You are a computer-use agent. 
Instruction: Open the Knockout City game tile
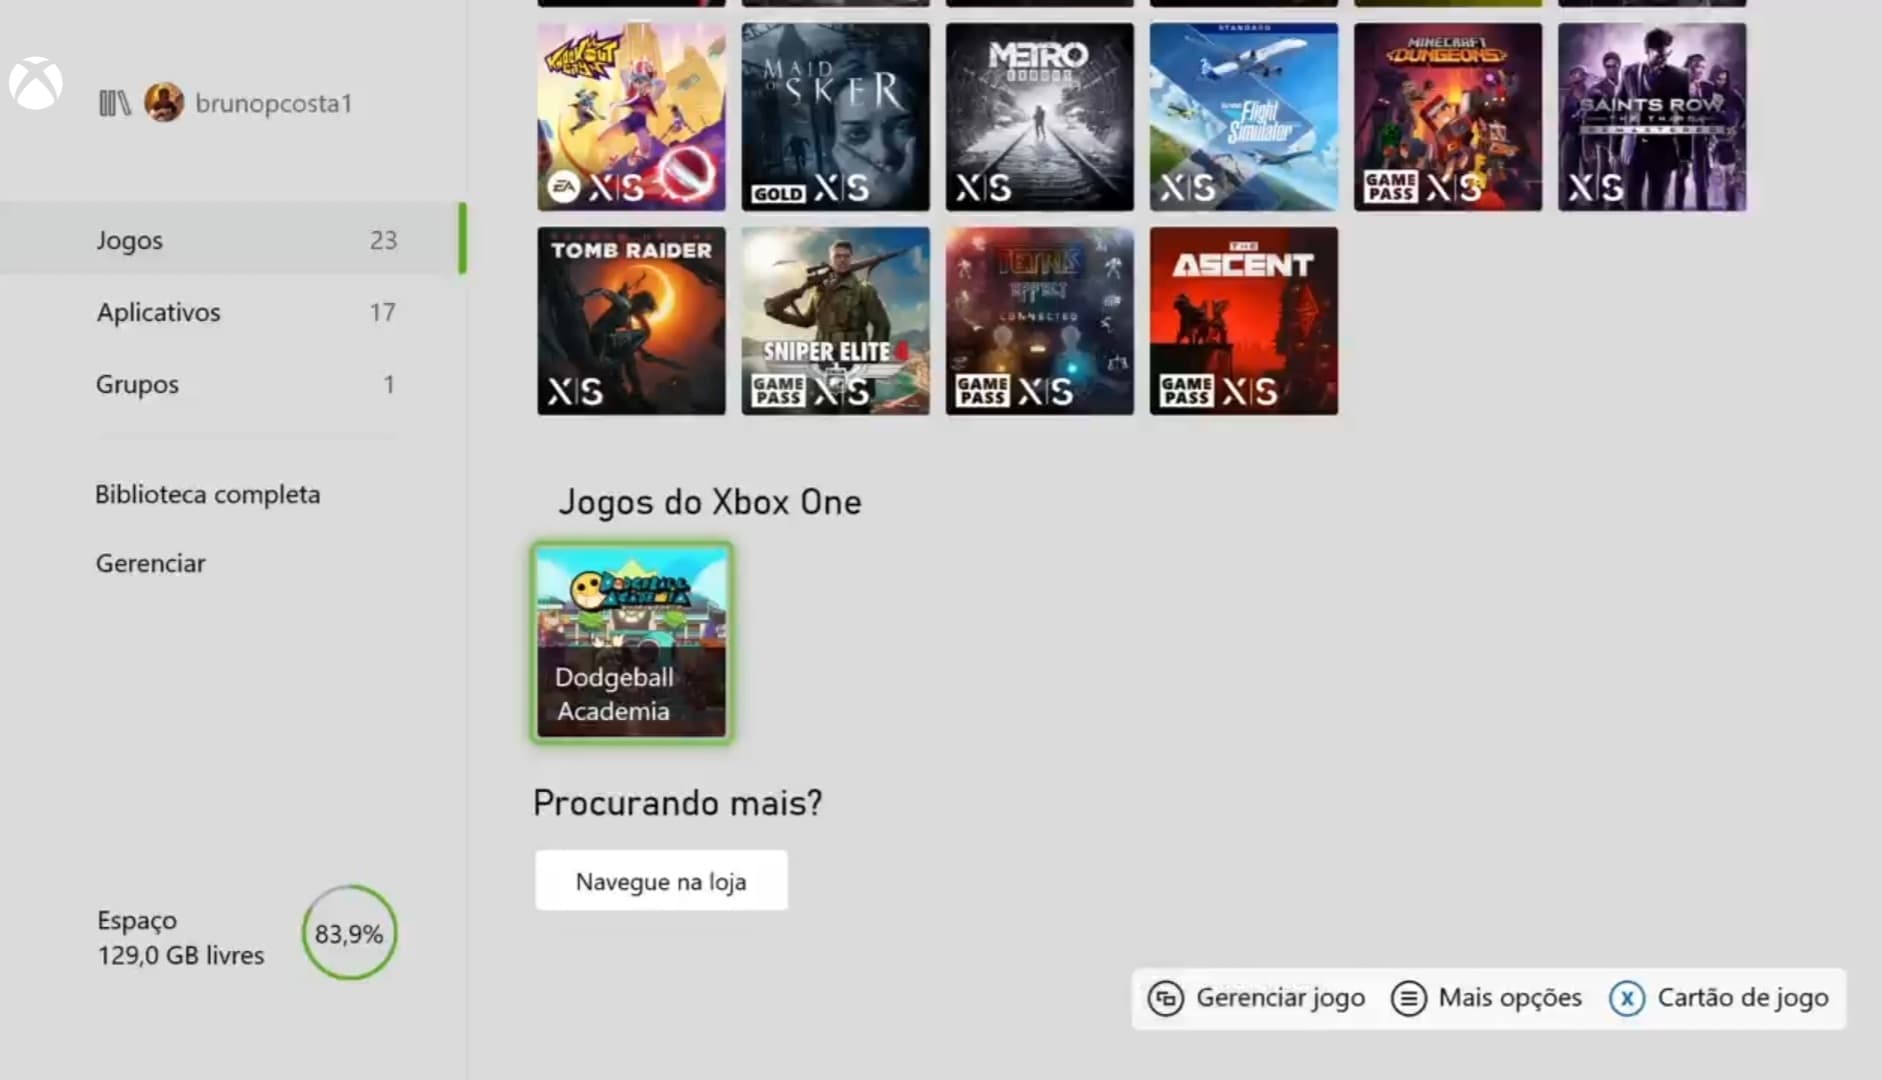[x=631, y=117]
